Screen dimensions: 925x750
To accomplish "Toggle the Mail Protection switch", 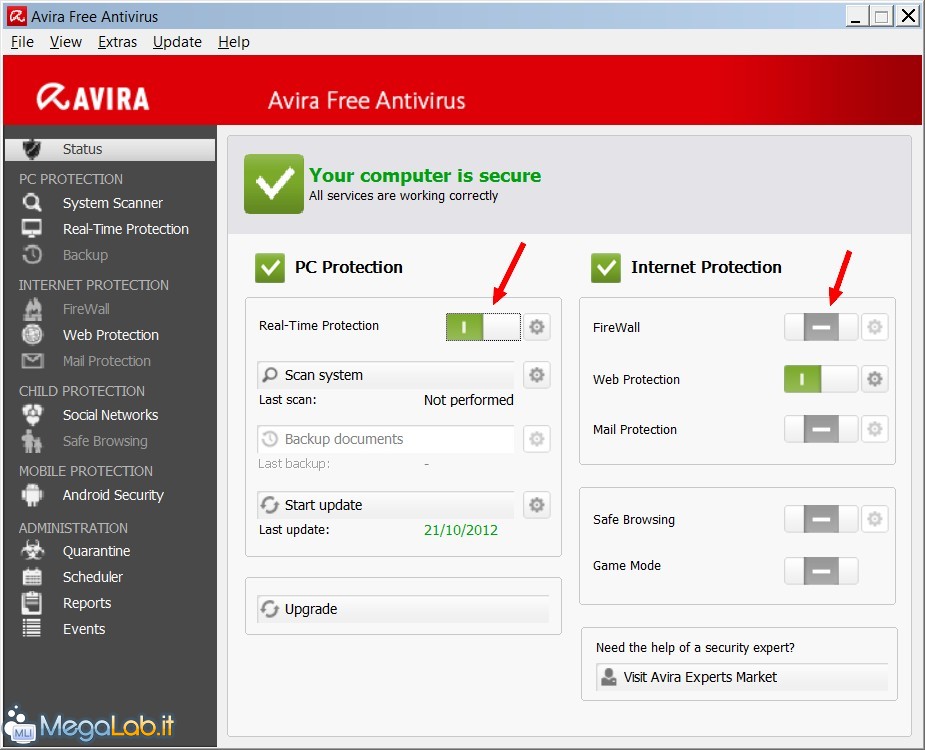I will 821,429.
